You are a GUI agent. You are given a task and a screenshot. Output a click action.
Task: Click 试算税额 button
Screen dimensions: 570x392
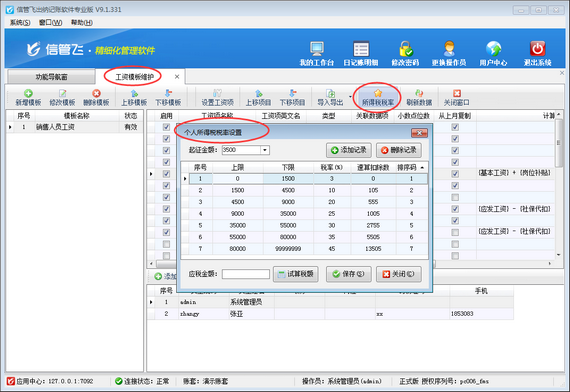coord(296,274)
